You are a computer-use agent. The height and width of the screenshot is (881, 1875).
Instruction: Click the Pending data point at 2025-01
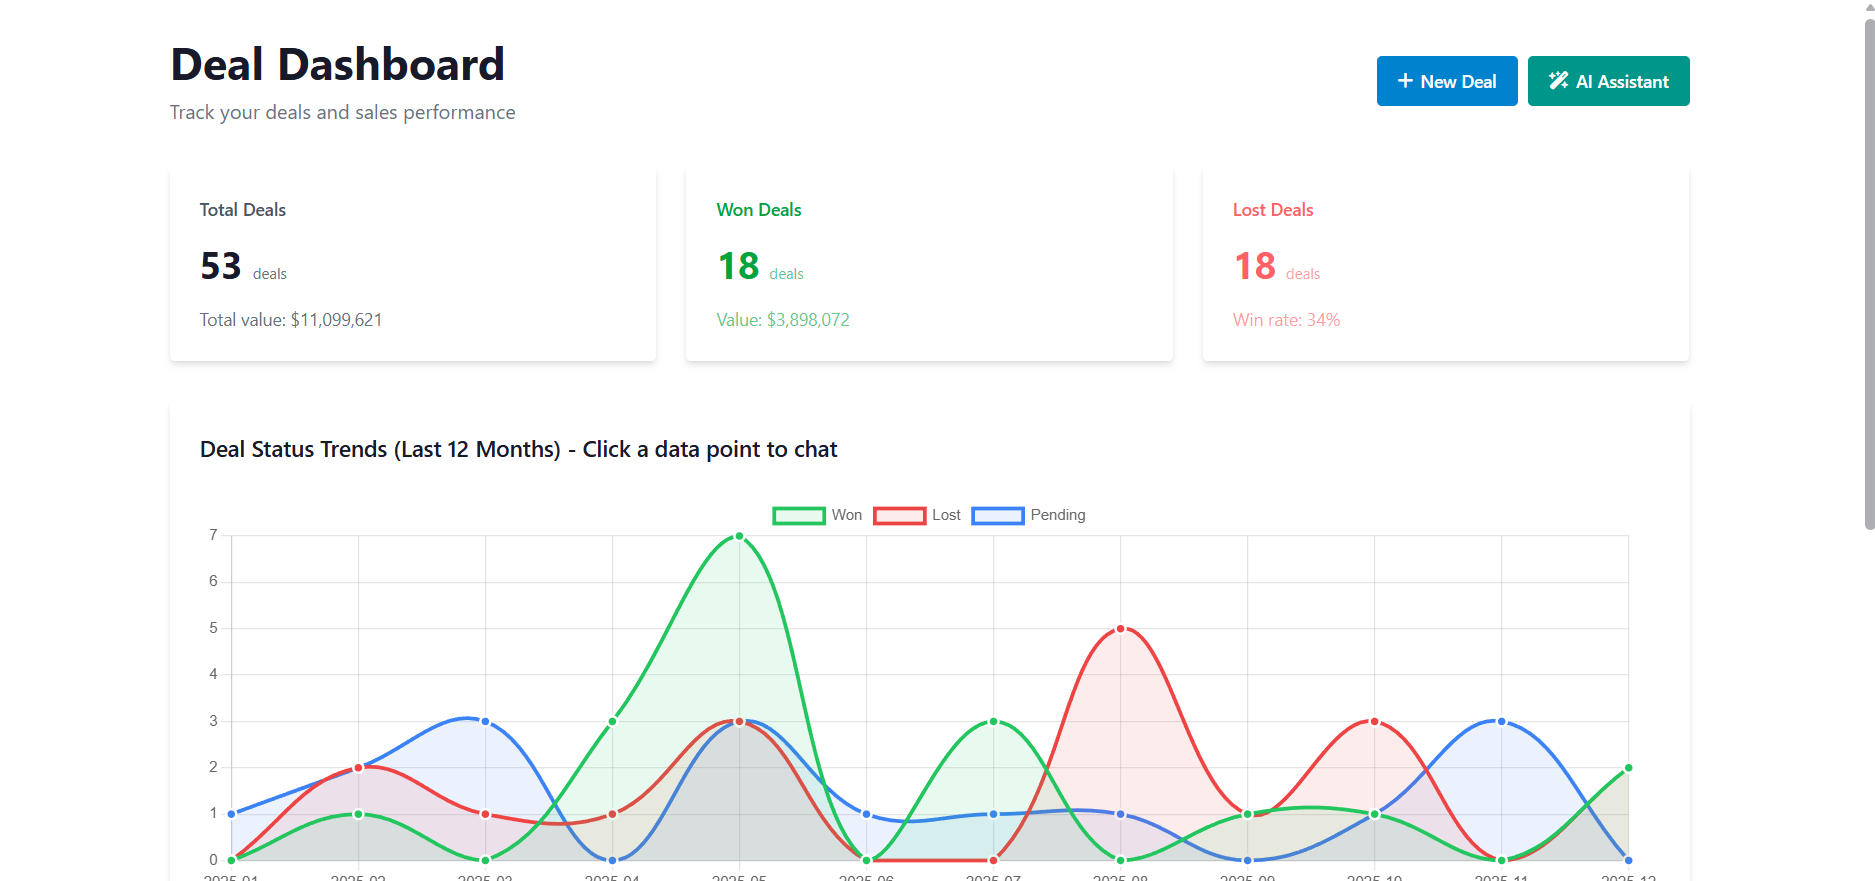pyautogui.click(x=231, y=814)
